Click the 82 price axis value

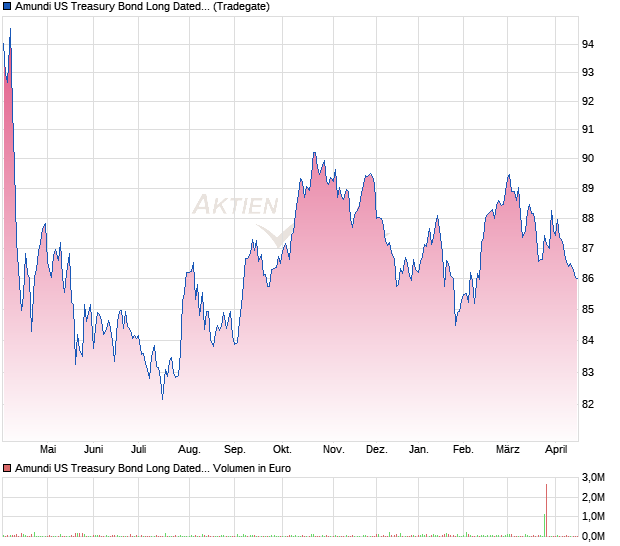coord(588,404)
